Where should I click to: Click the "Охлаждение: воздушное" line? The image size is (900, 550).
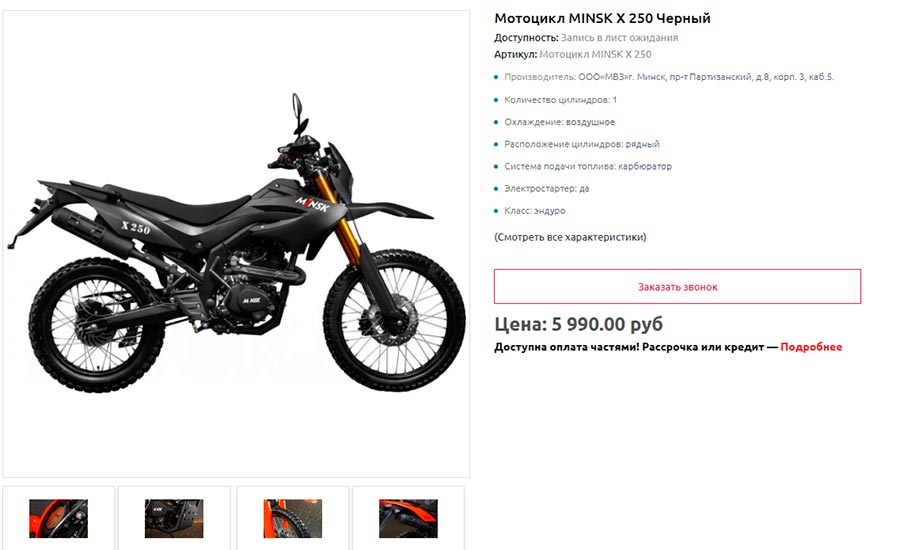pyautogui.click(x=559, y=122)
